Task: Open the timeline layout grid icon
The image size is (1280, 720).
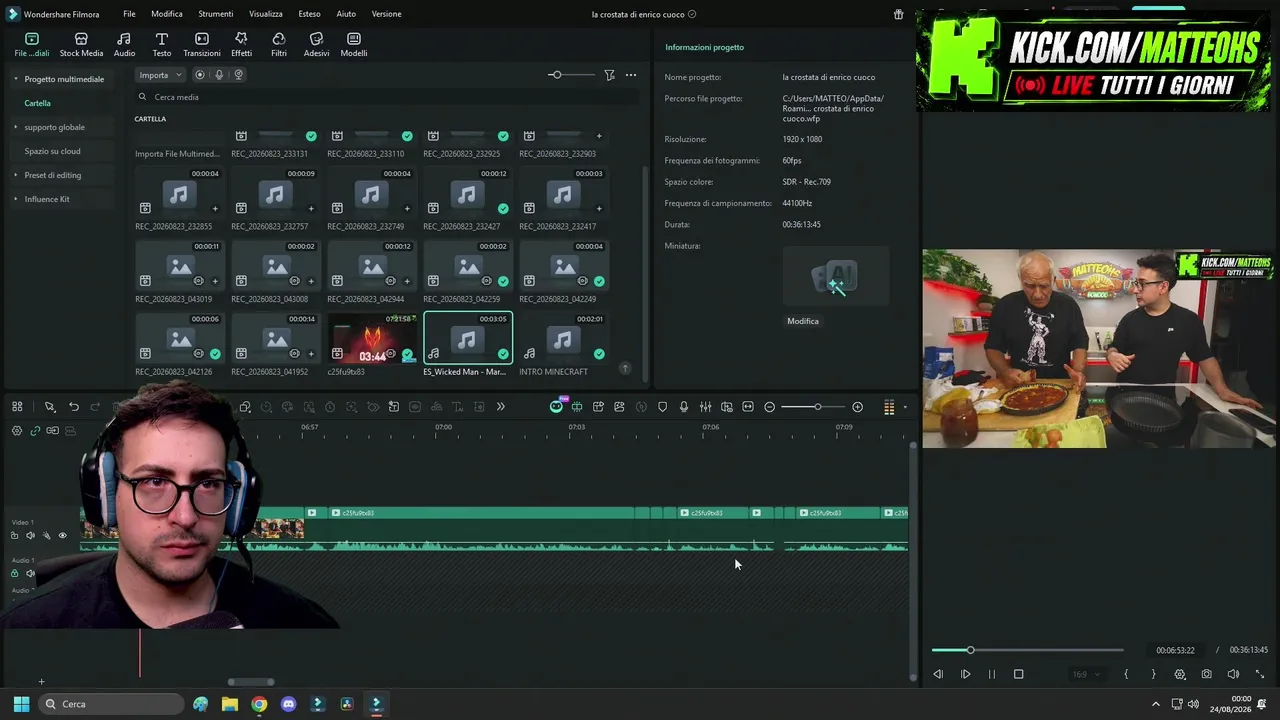Action: (17, 407)
